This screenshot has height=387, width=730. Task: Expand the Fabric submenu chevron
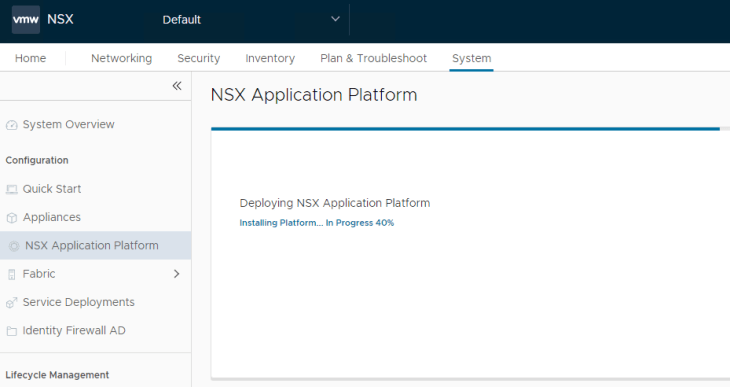tap(176, 274)
